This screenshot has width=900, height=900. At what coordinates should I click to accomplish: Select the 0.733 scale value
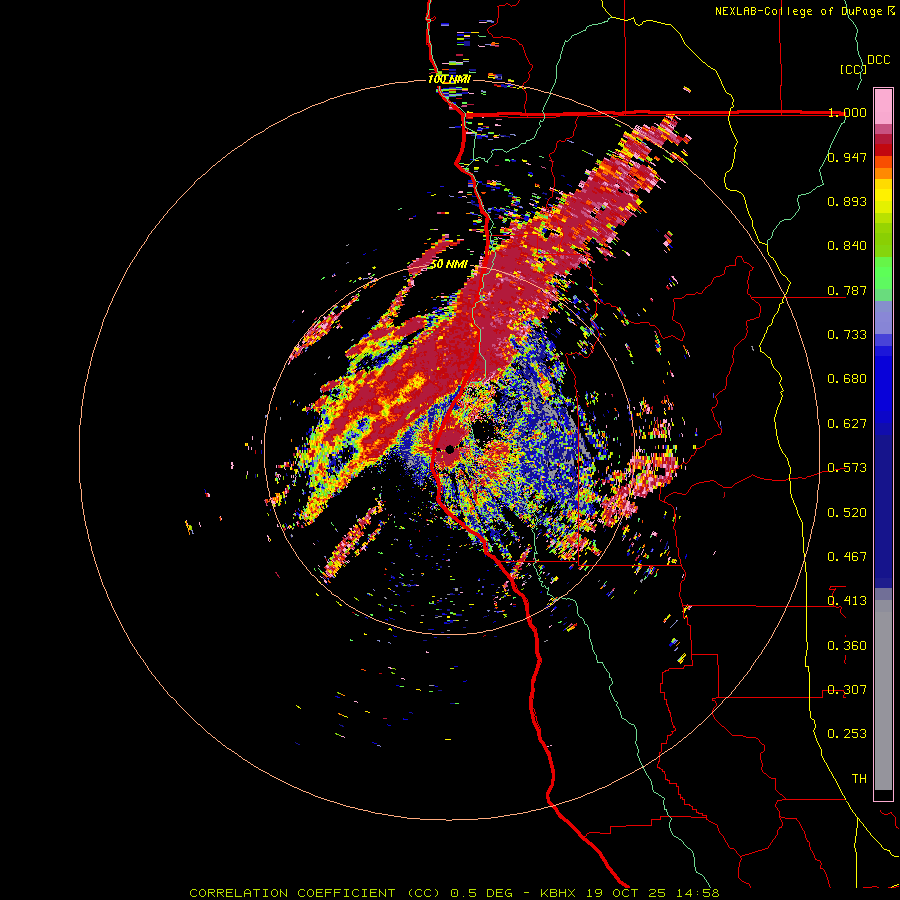[x=847, y=335]
